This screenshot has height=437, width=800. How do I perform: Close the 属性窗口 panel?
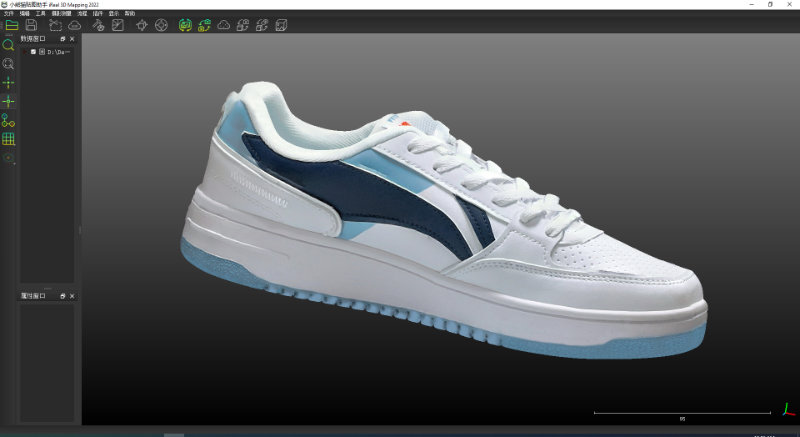click(72, 296)
